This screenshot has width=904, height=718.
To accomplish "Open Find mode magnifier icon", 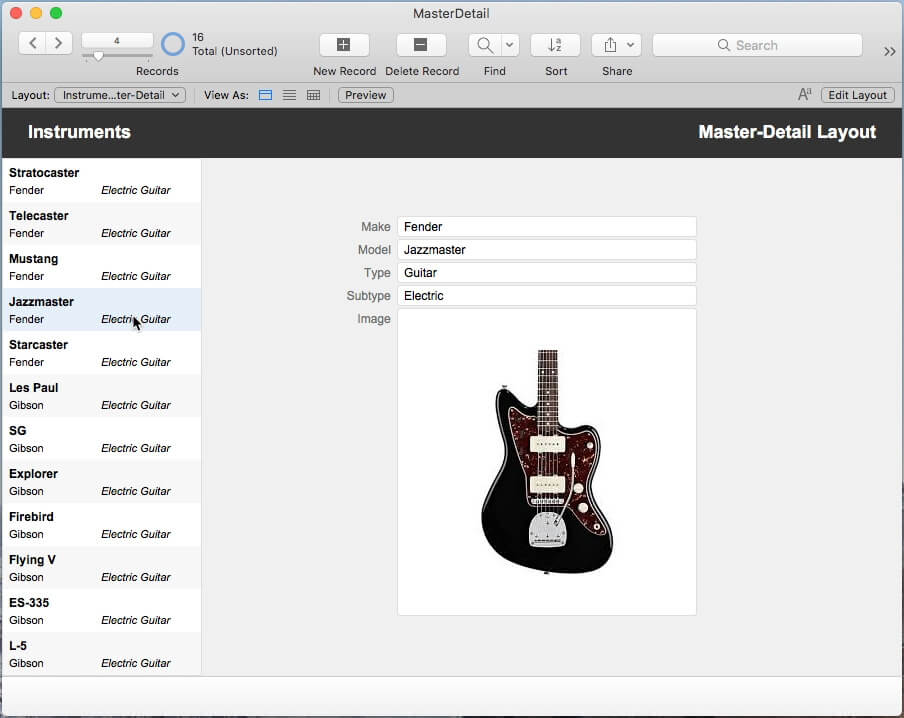I will (485, 44).
